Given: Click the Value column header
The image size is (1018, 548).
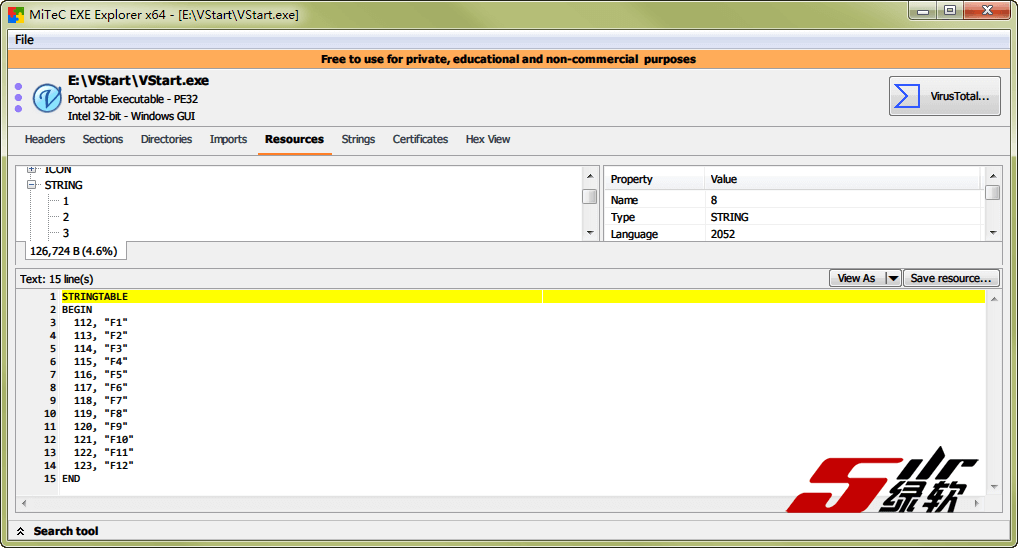Looking at the screenshot, I should (723, 179).
